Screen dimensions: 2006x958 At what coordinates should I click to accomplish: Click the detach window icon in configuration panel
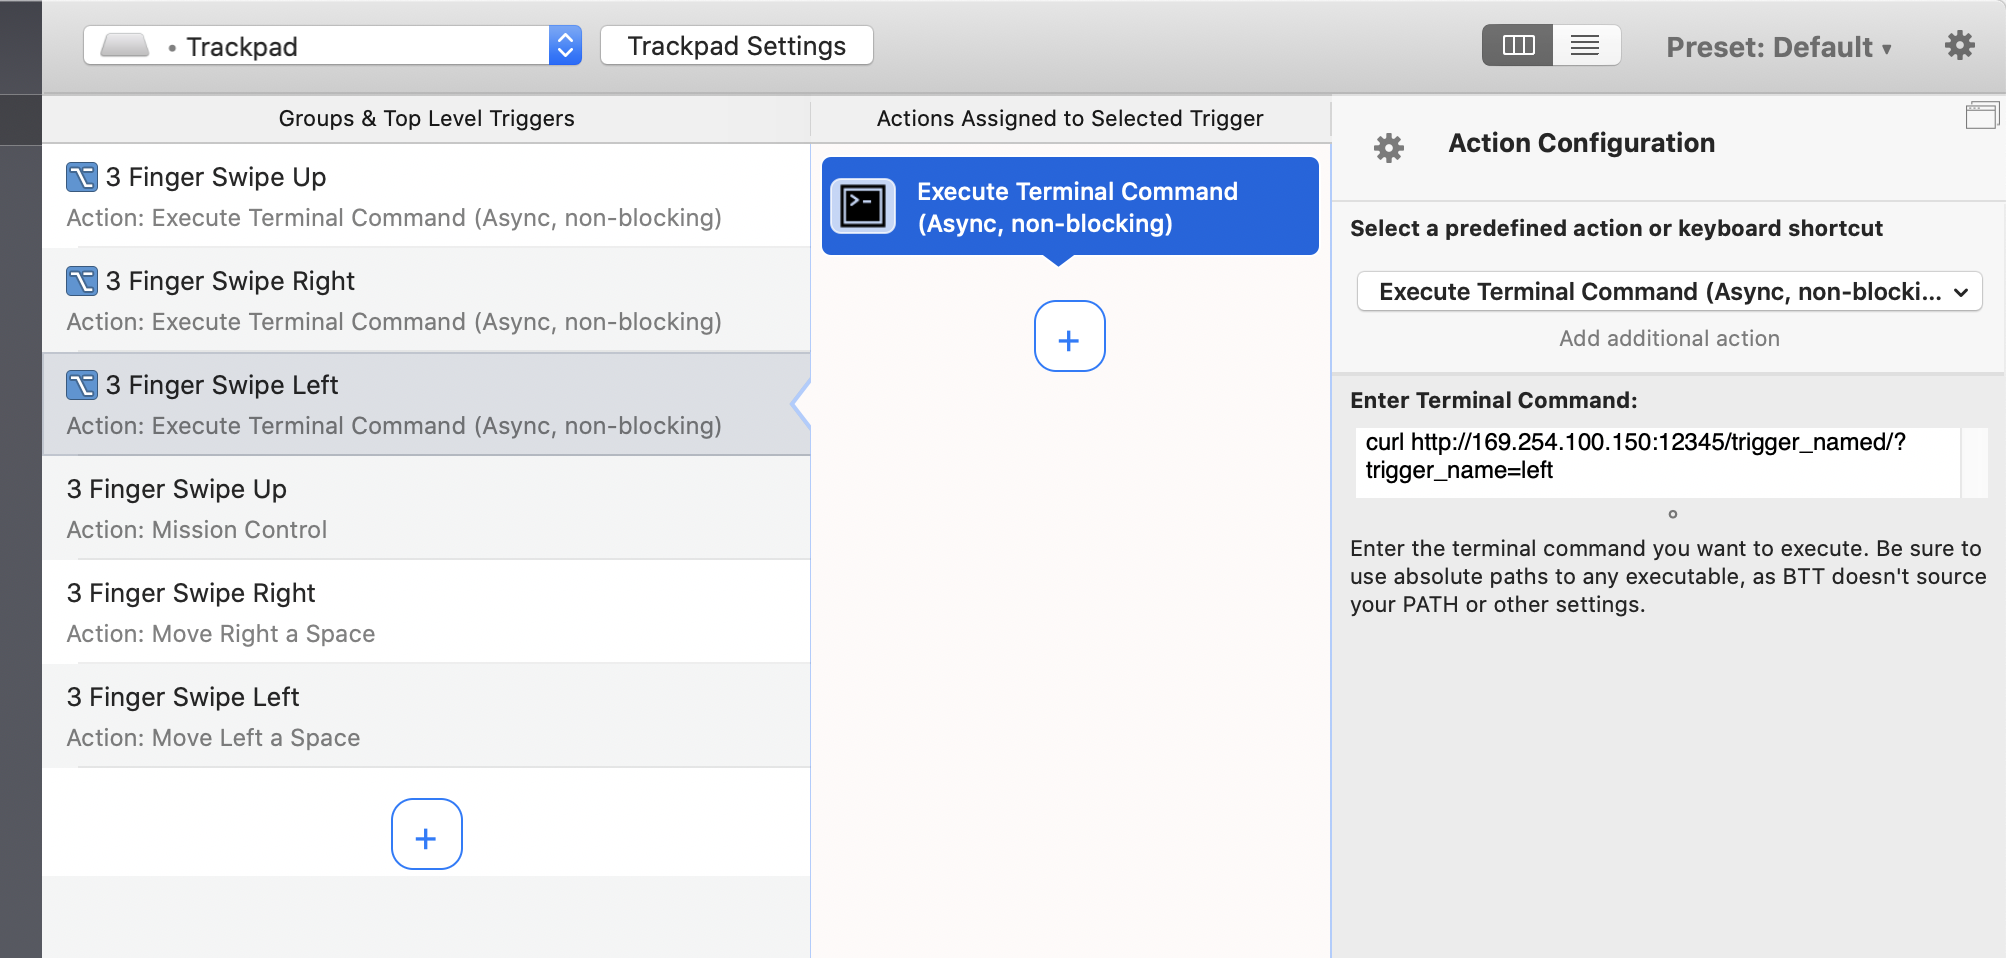click(1981, 116)
